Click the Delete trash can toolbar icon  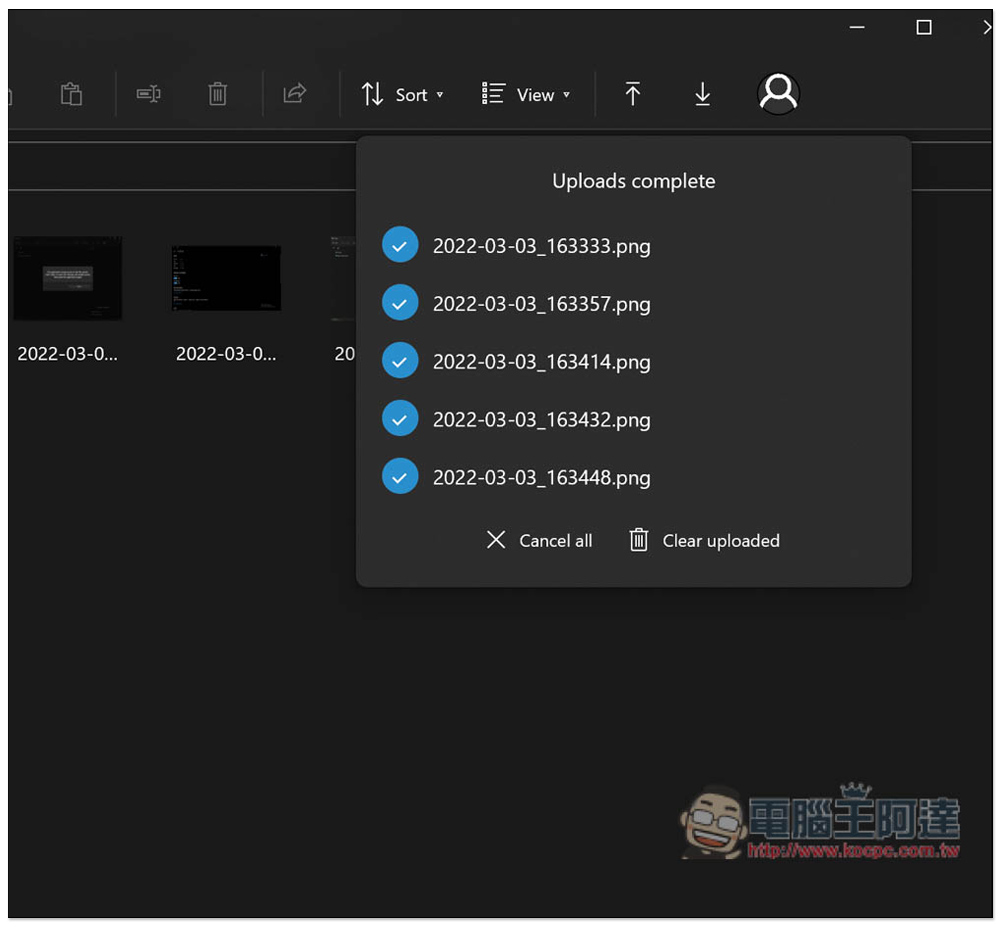[x=217, y=95]
